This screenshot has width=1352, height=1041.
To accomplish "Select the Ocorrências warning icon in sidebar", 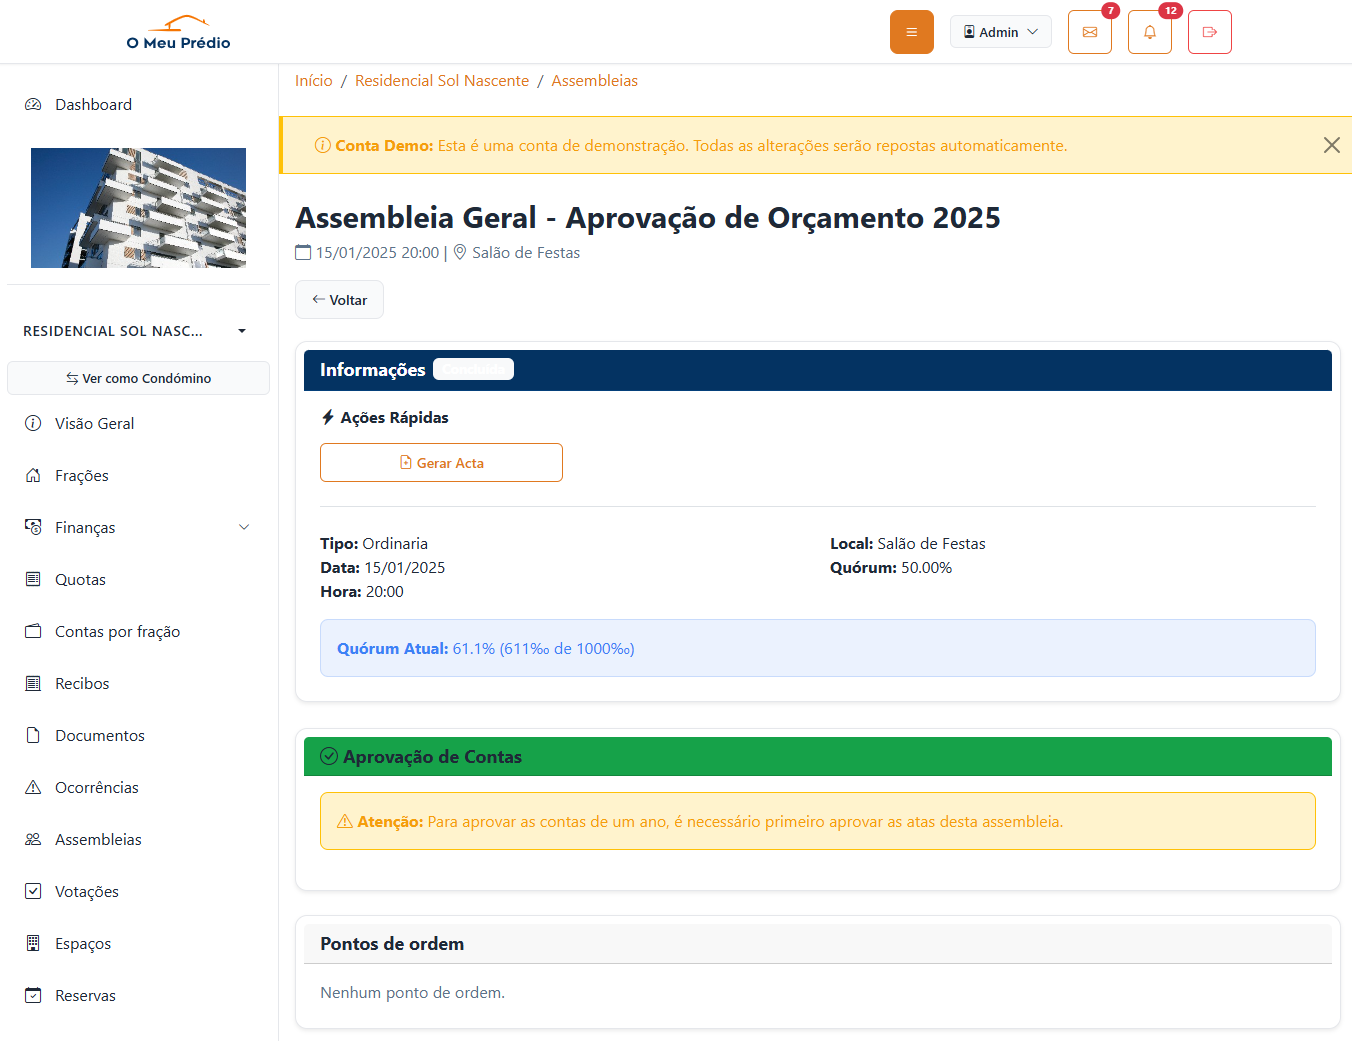I will point(33,787).
